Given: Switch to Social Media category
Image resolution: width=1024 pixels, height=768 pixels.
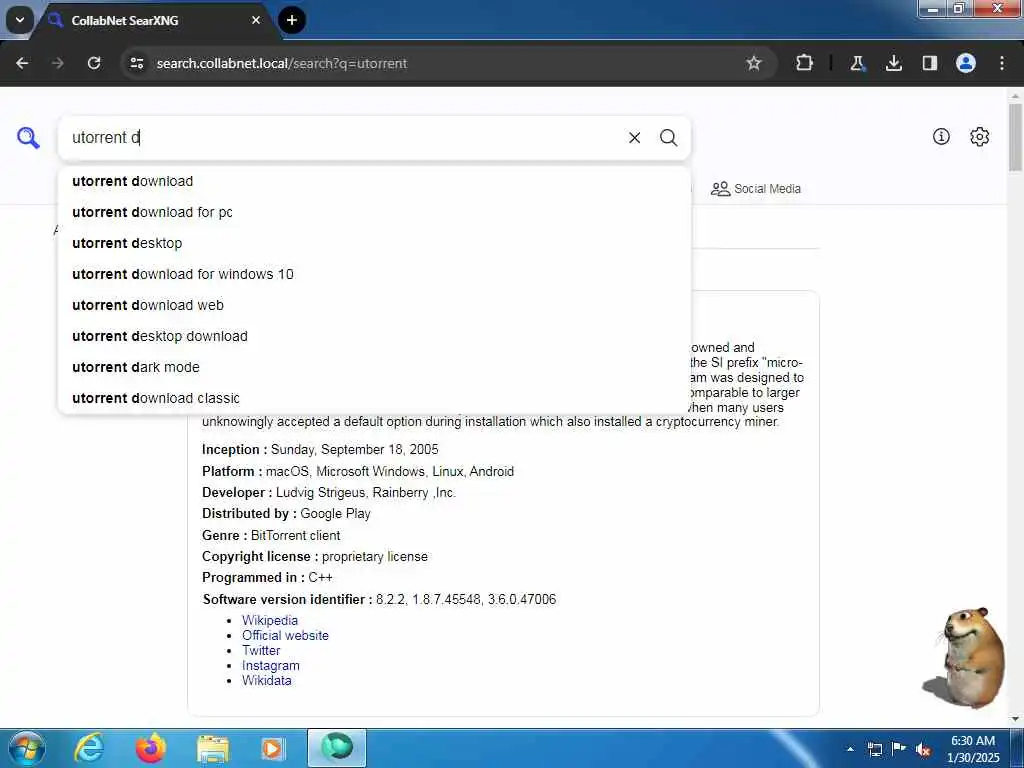Looking at the screenshot, I should tap(756, 189).
